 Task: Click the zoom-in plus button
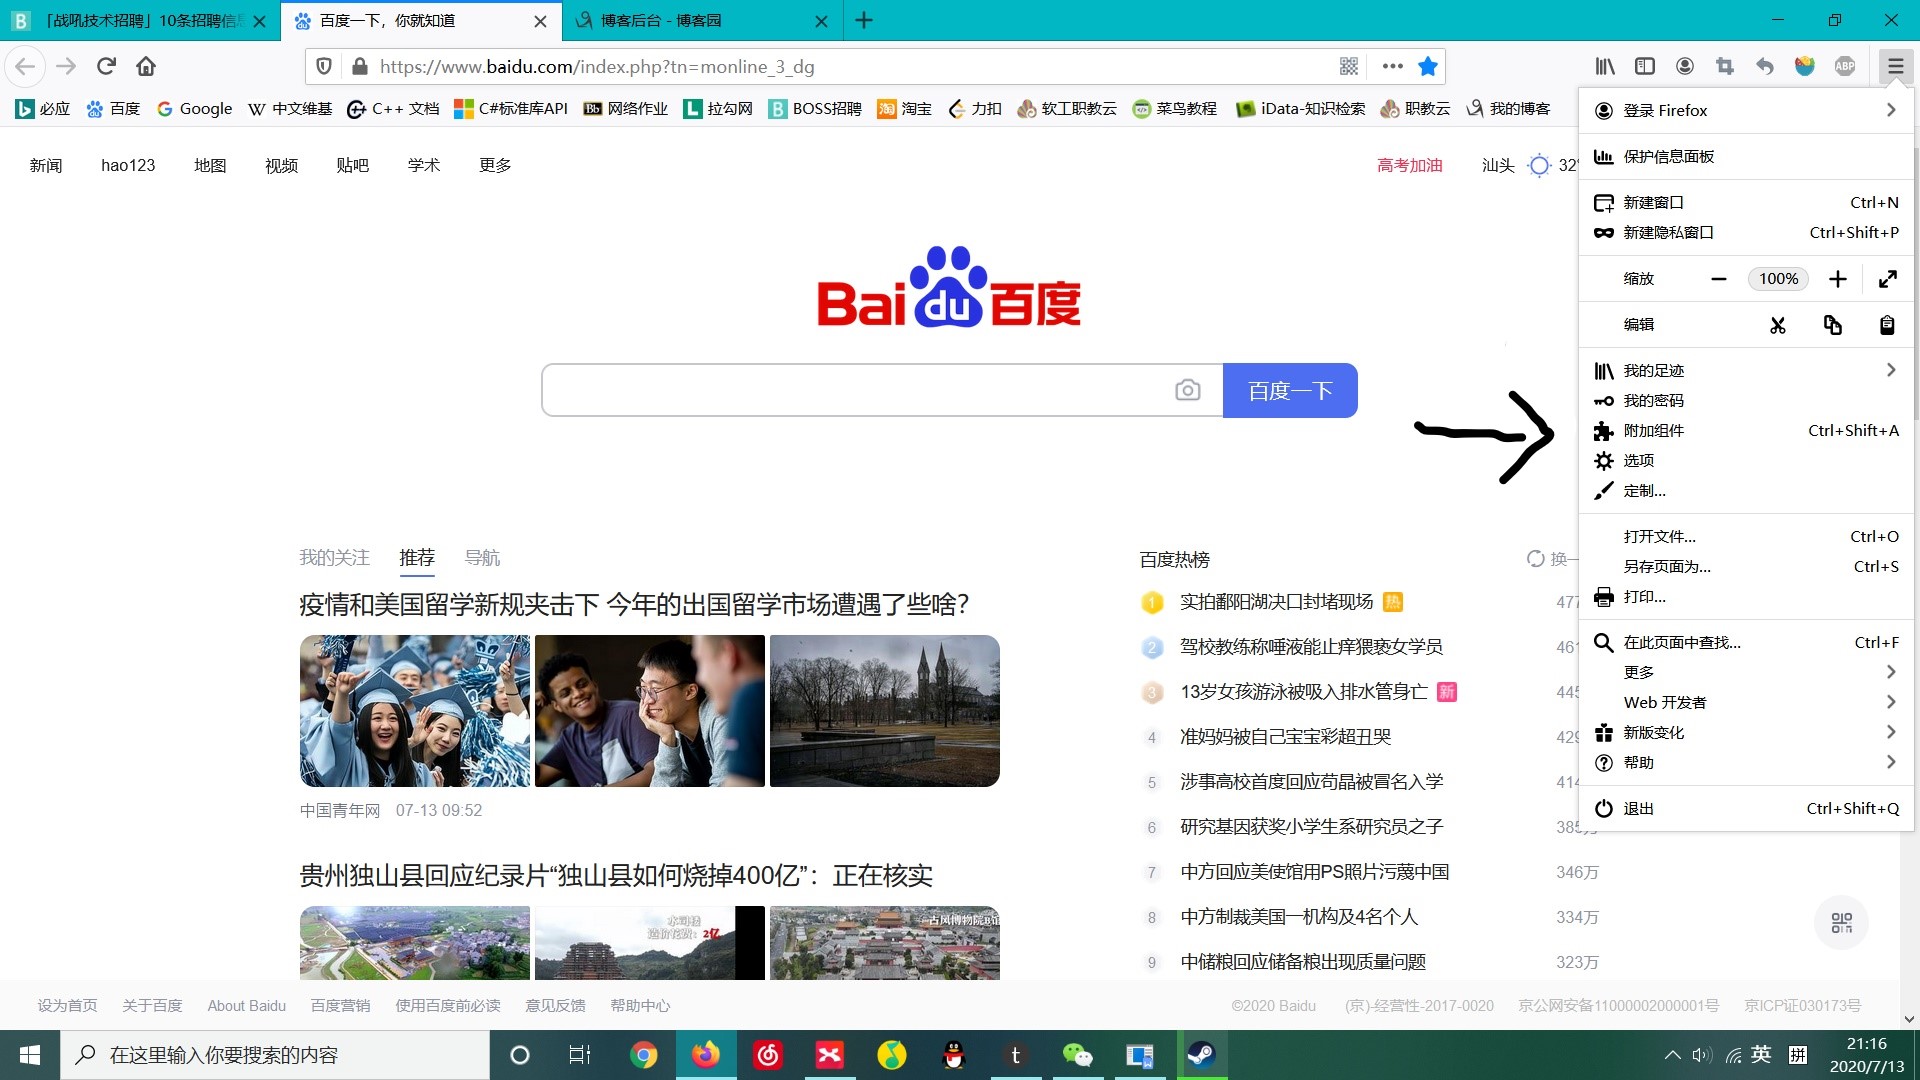pyautogui.click(x=1837, y=279)
